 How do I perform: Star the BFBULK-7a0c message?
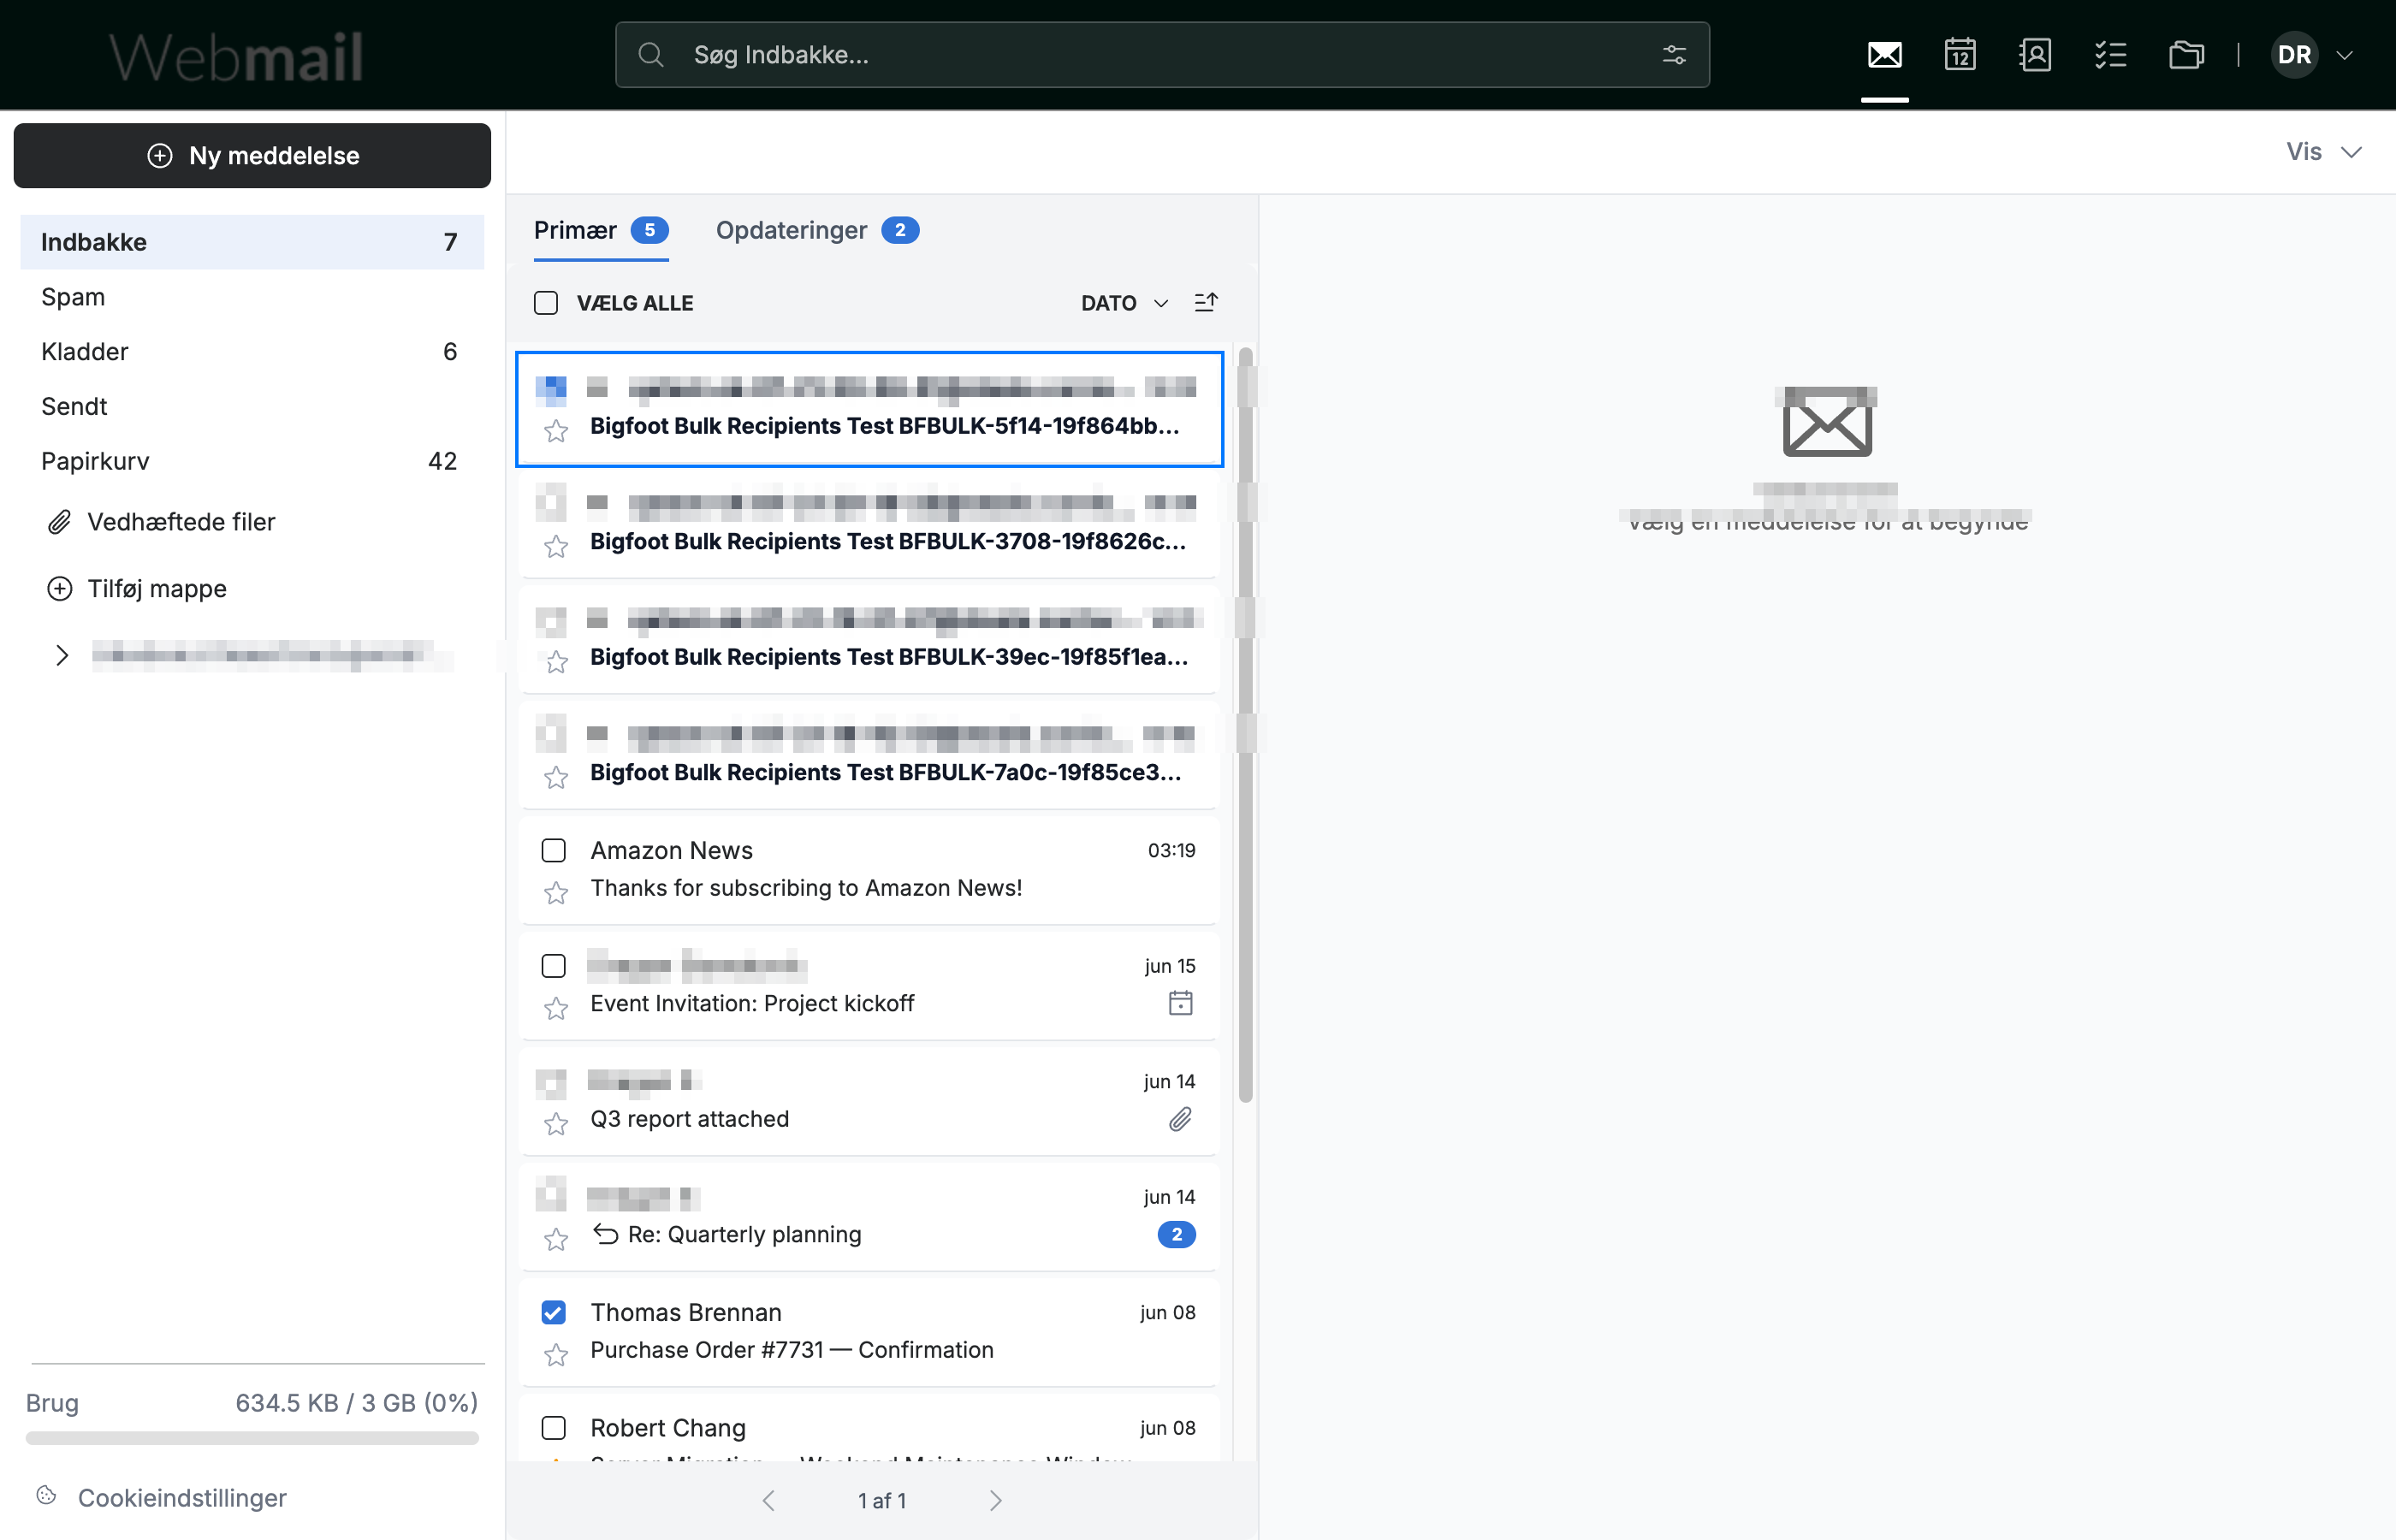pos(556,777)
